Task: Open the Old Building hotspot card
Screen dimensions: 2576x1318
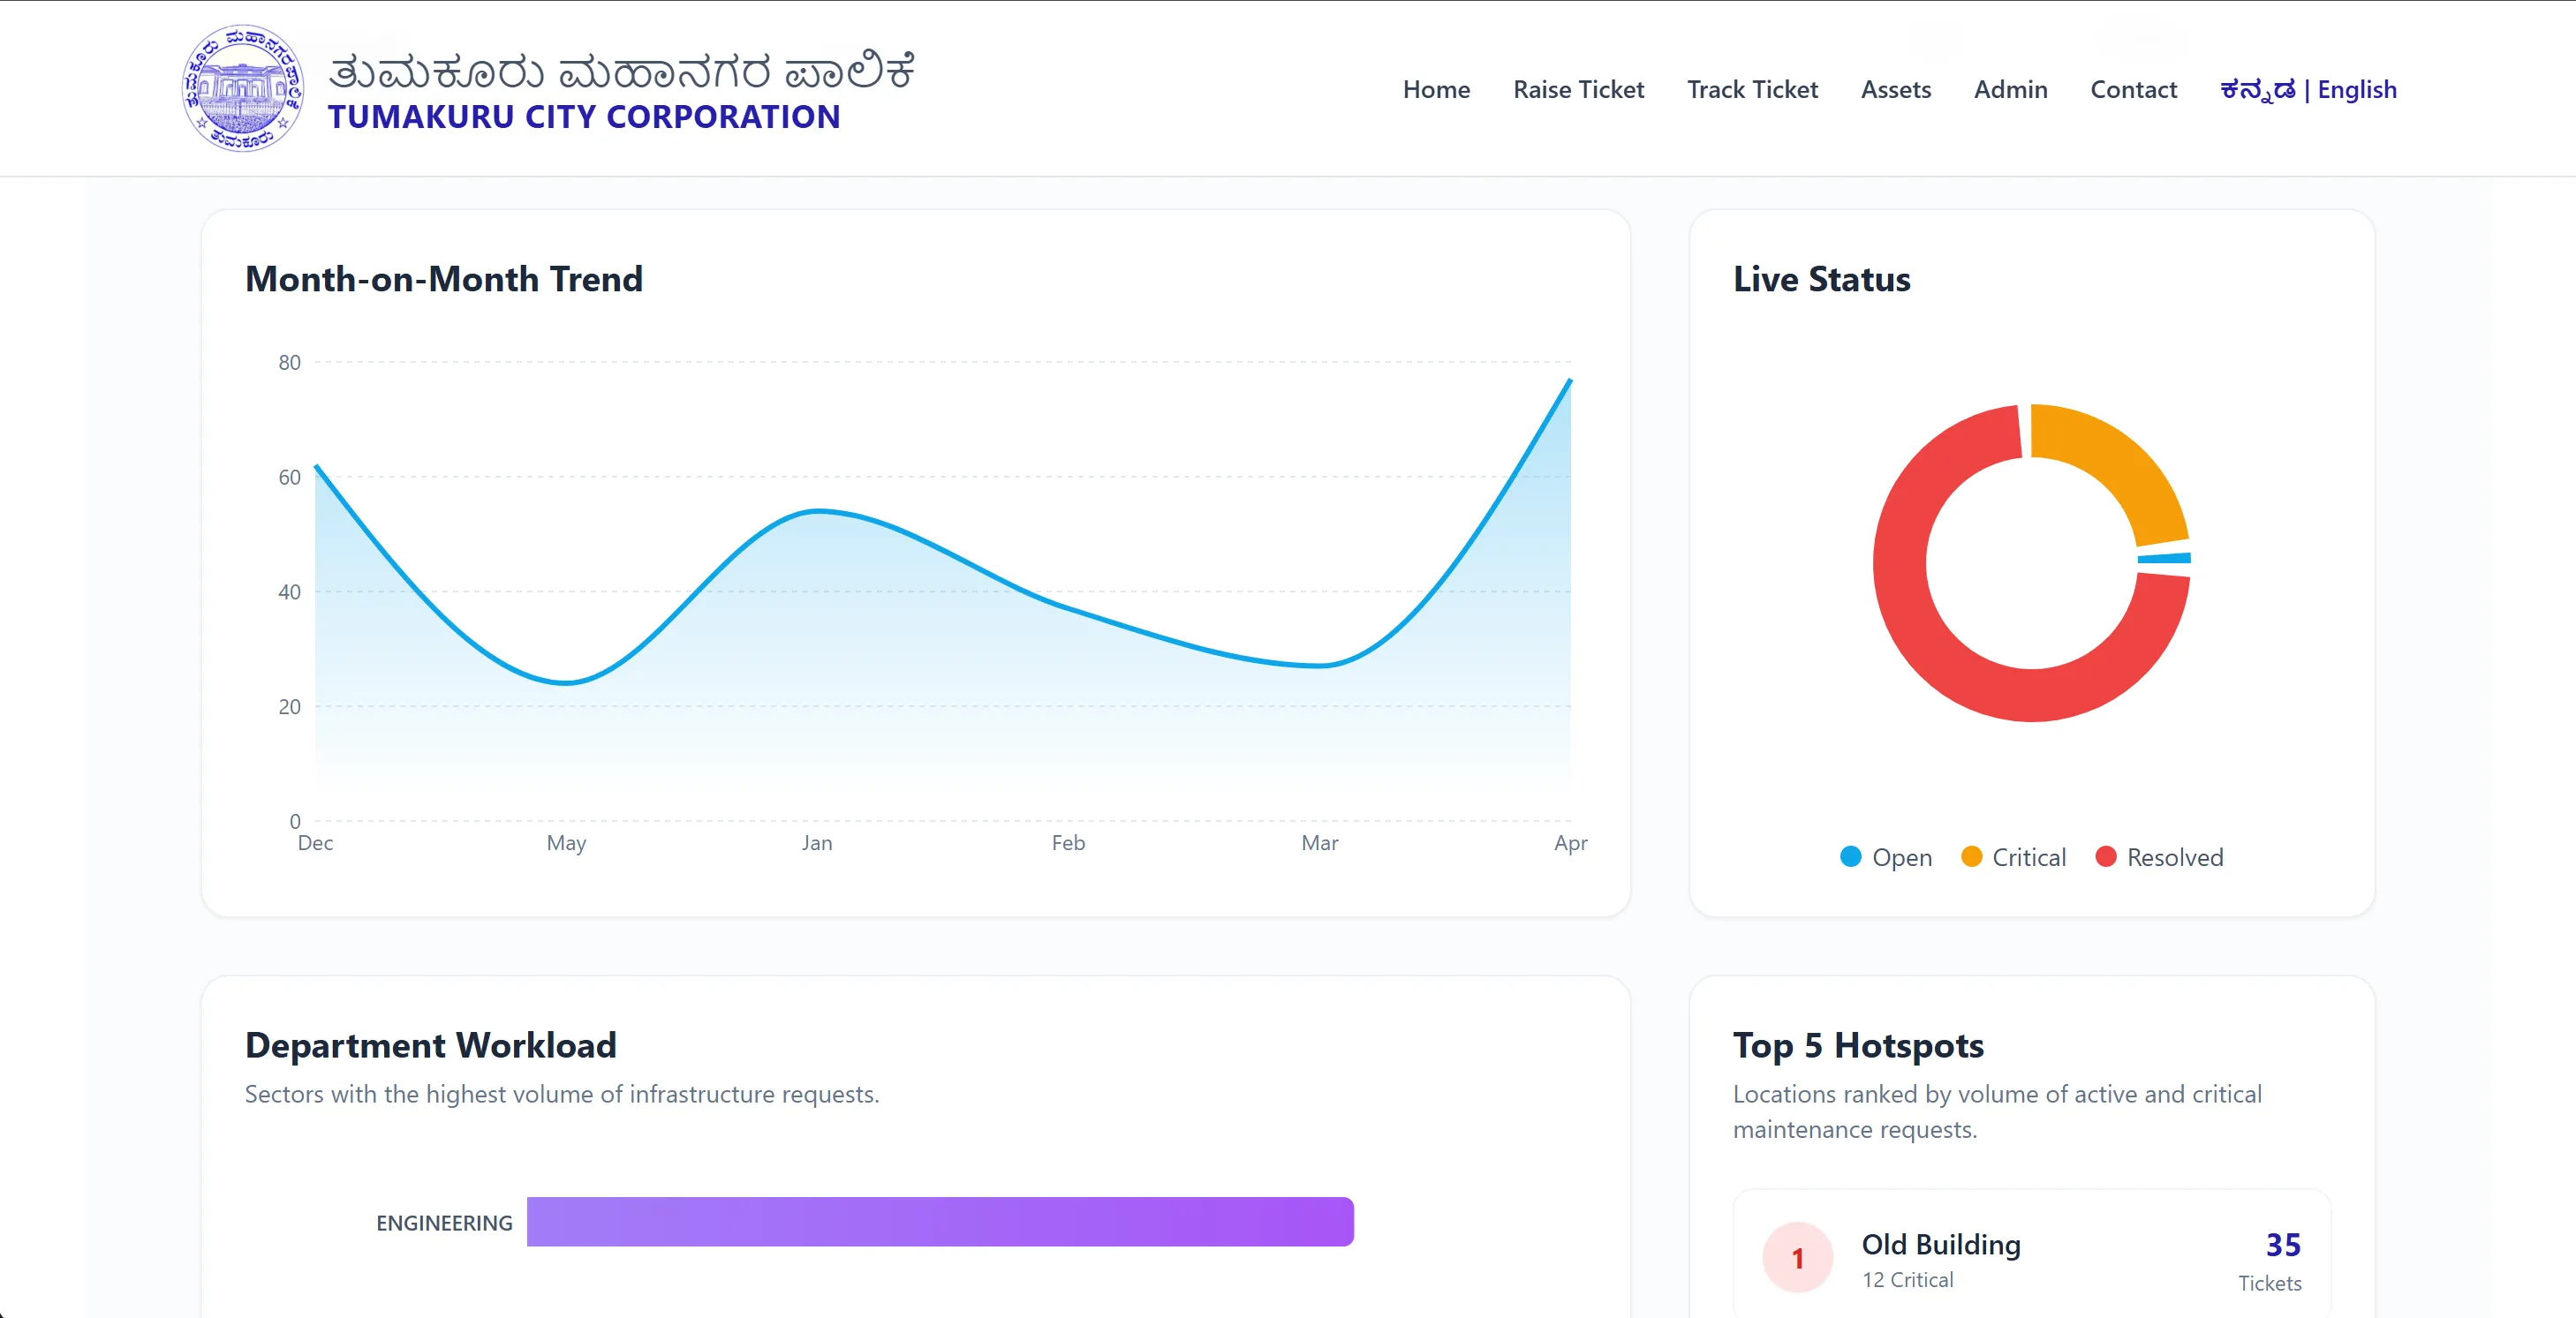Action: 2031,1253
